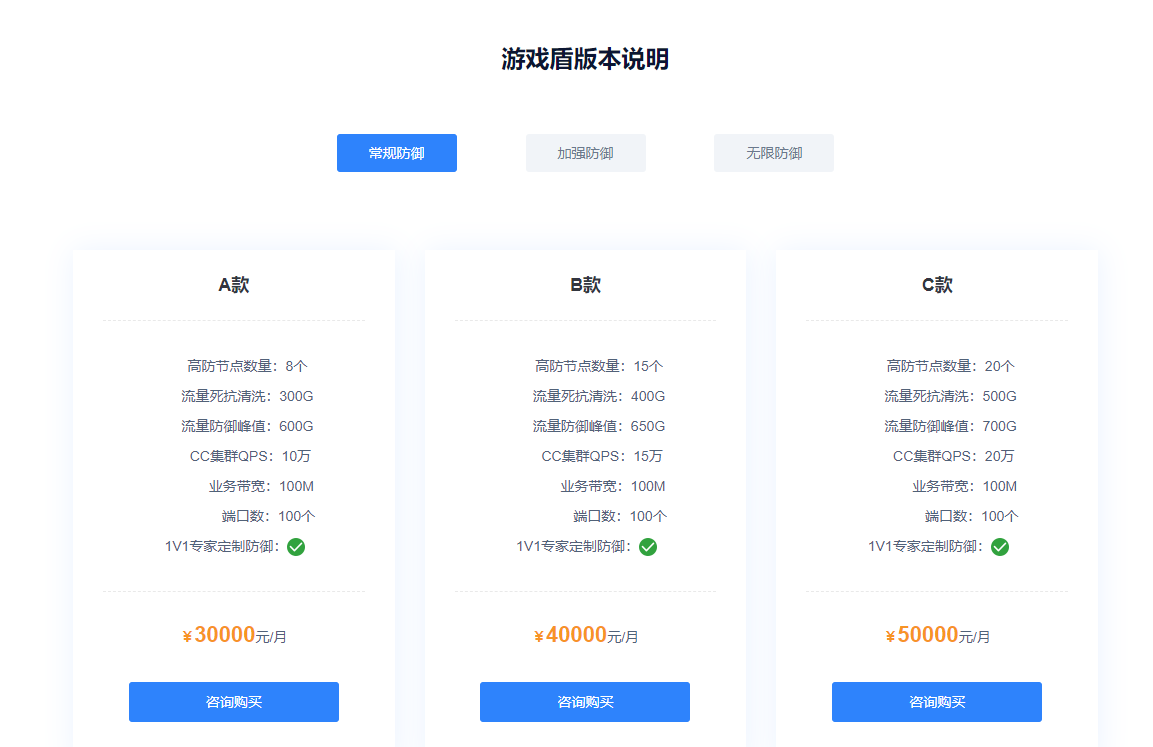Click 咨询购买 button for B款
Viewport: 1153px width, 747px height.
pos(585,701)
